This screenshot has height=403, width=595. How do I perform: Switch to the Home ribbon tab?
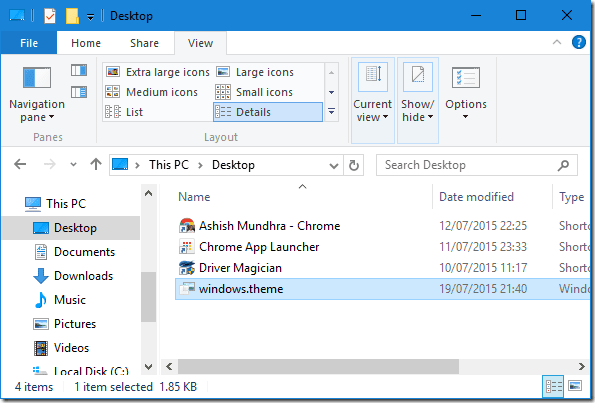[x=86, y=43]
